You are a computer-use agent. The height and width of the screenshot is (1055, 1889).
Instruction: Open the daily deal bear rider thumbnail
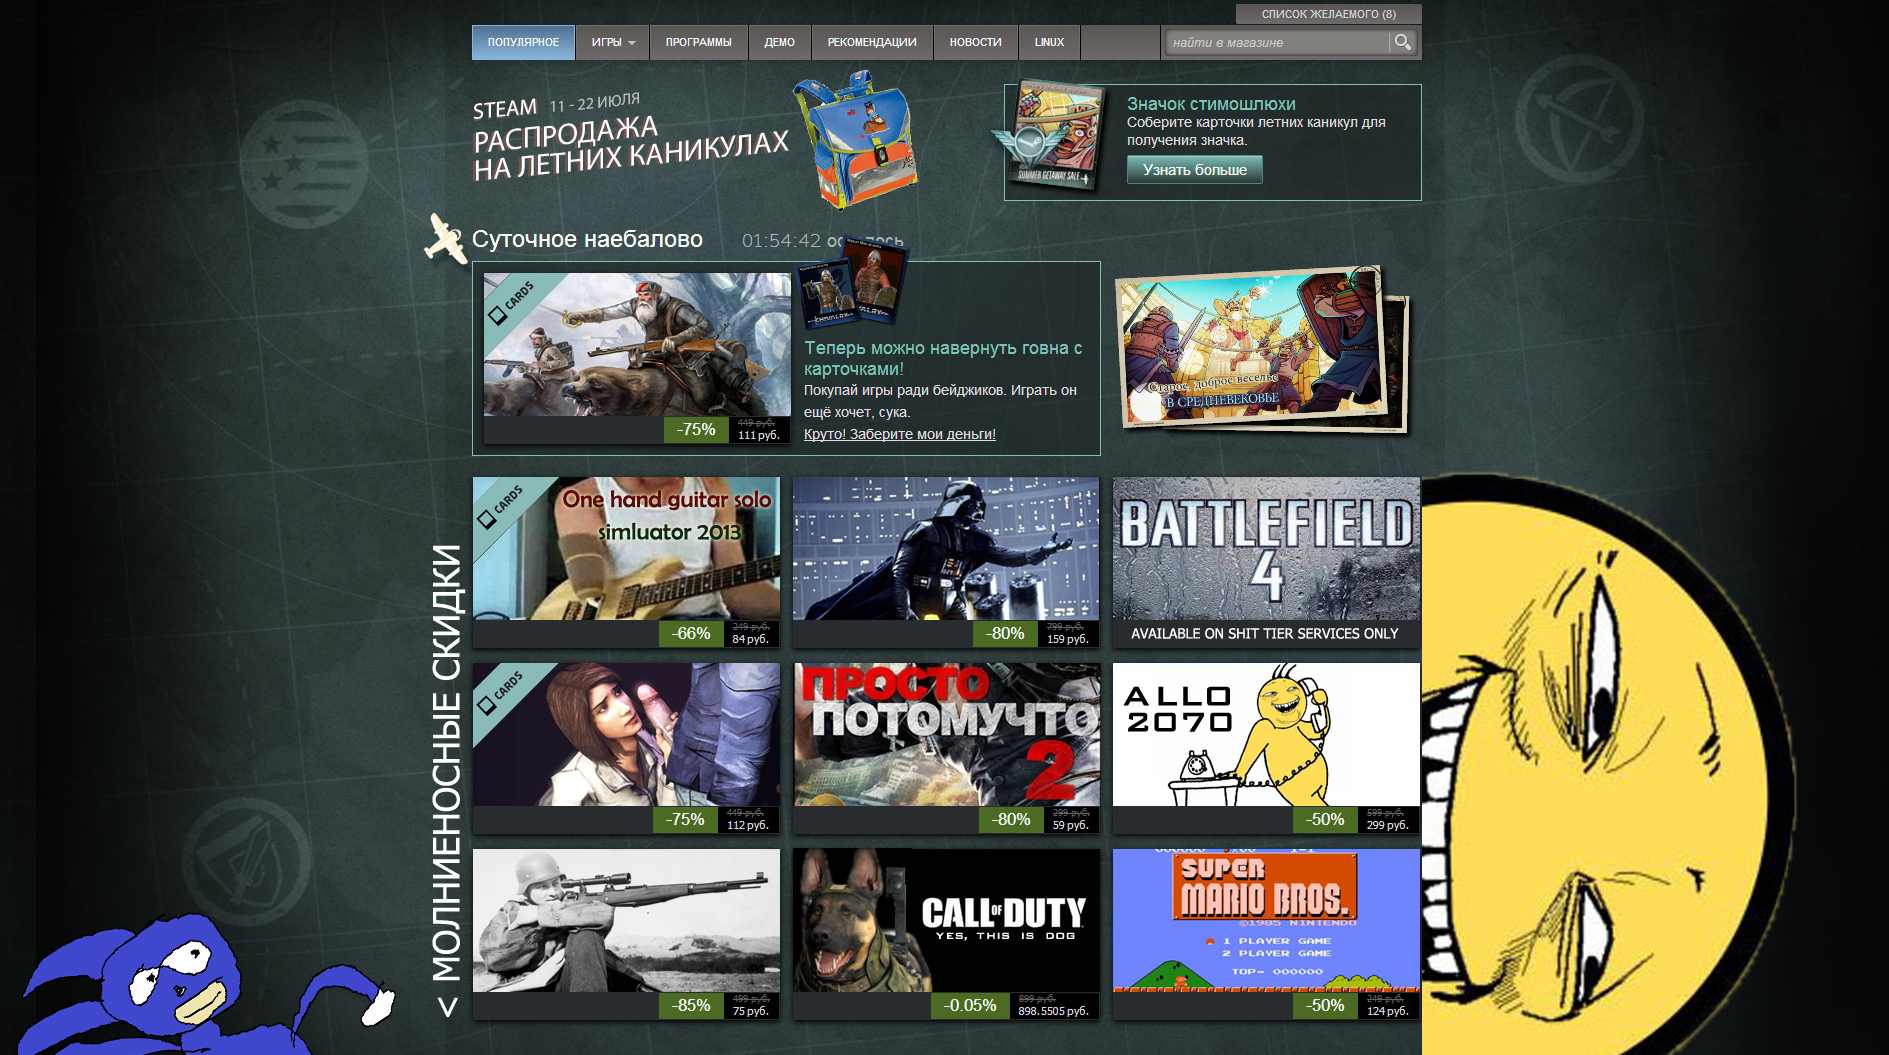[637, 345]
